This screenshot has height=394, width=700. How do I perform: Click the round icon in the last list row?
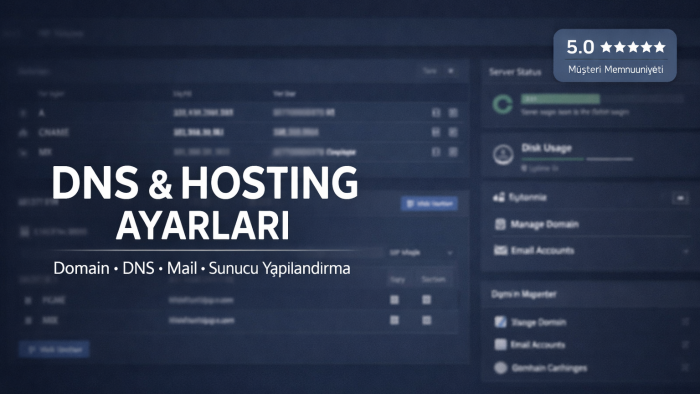click(x=501, y=368)
